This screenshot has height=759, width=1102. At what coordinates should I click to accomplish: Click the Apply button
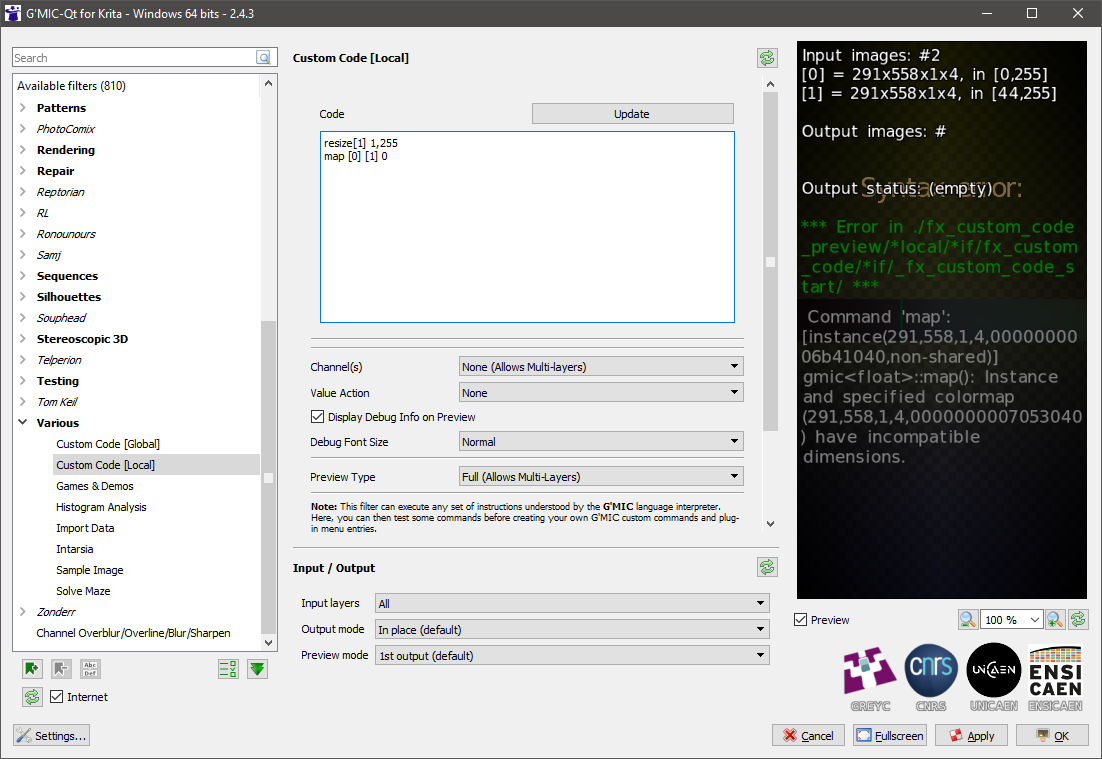click(x=971, y=735)
